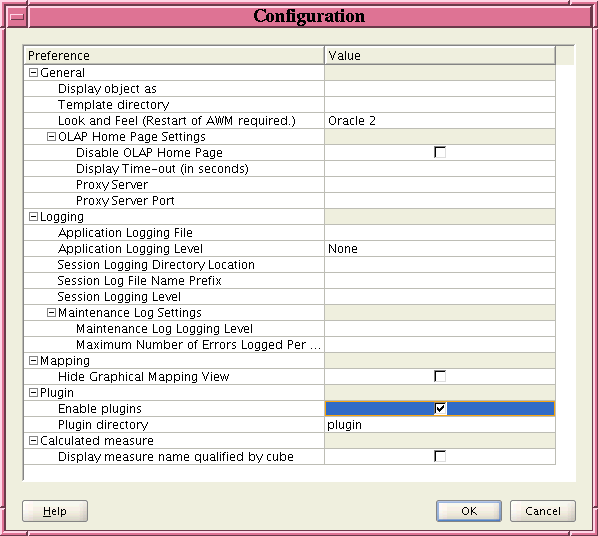
Task: Collapse the Plugin section
Action: (34, 393)
